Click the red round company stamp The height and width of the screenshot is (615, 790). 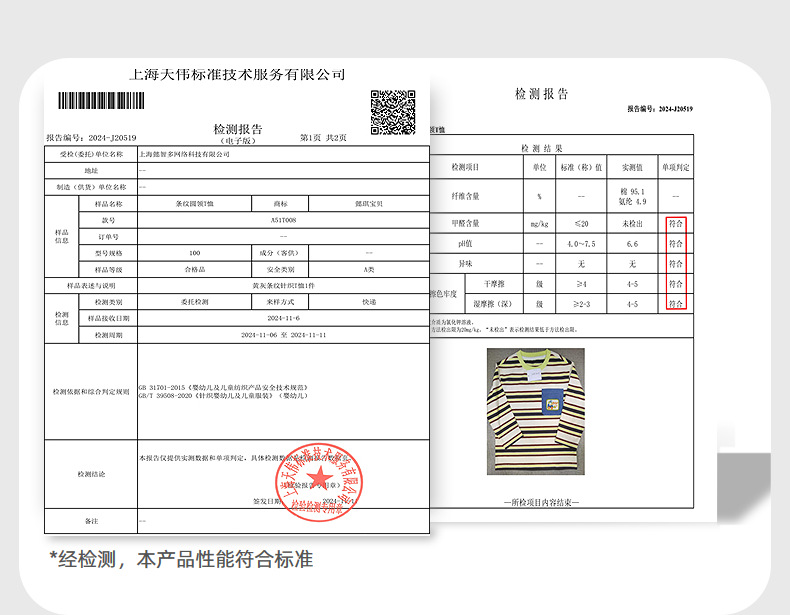318,482
